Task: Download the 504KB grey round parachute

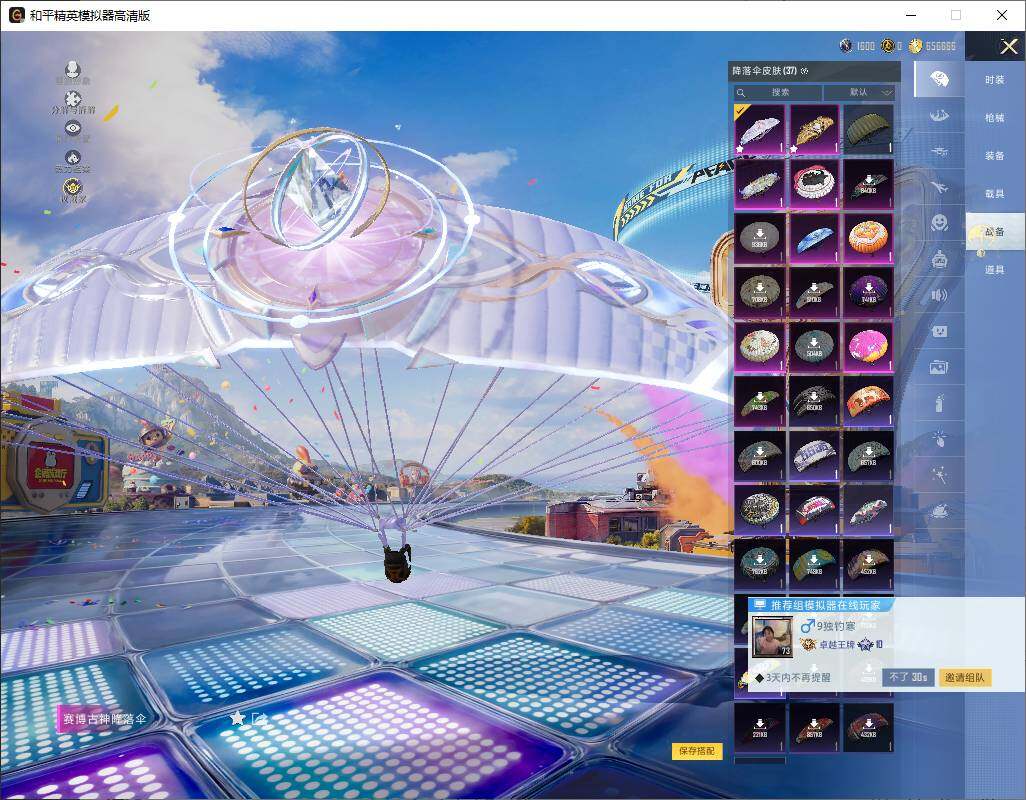Action: tap(813, 347)
